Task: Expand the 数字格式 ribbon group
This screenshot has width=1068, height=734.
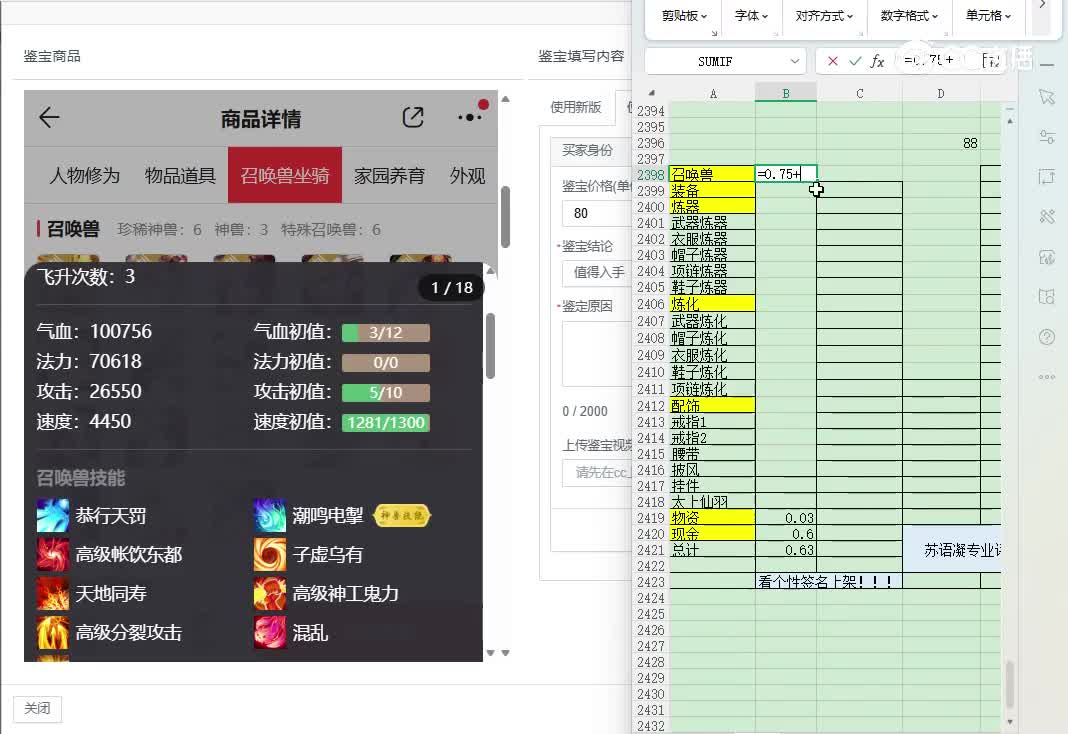Action: (908, 15)
